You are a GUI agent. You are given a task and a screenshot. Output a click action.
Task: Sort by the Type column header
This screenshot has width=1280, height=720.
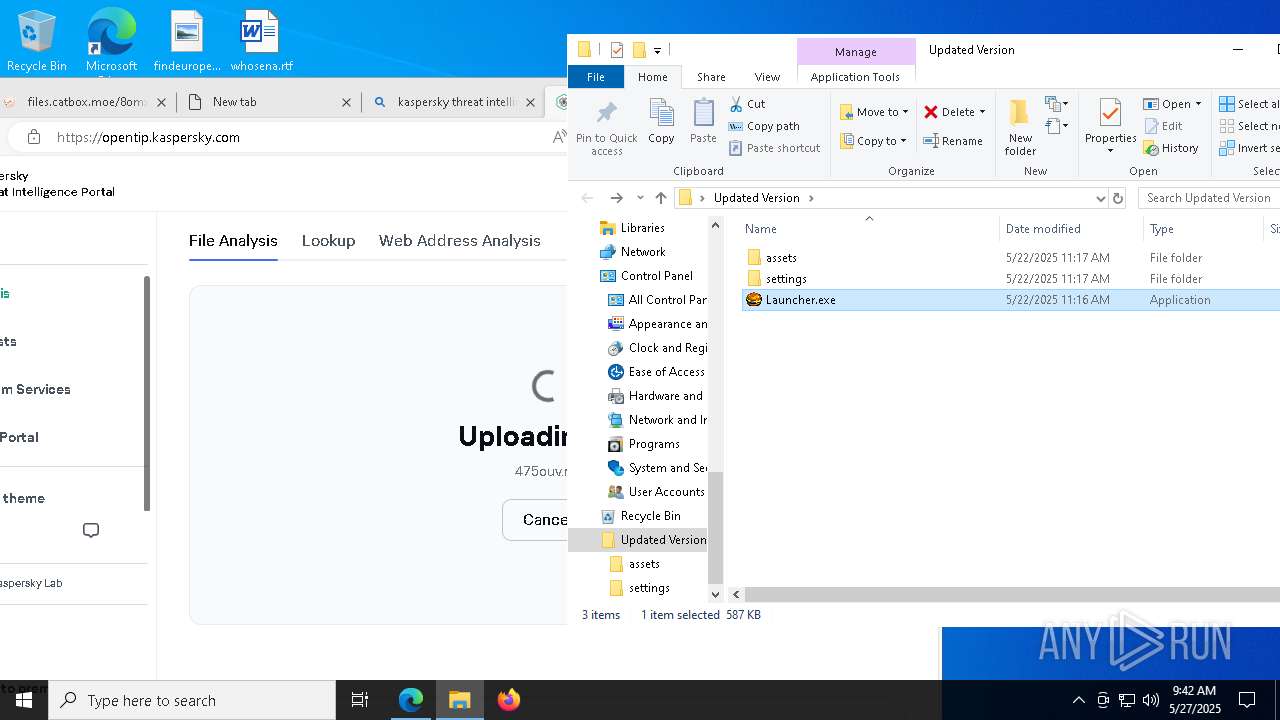tap(1203, 229)
